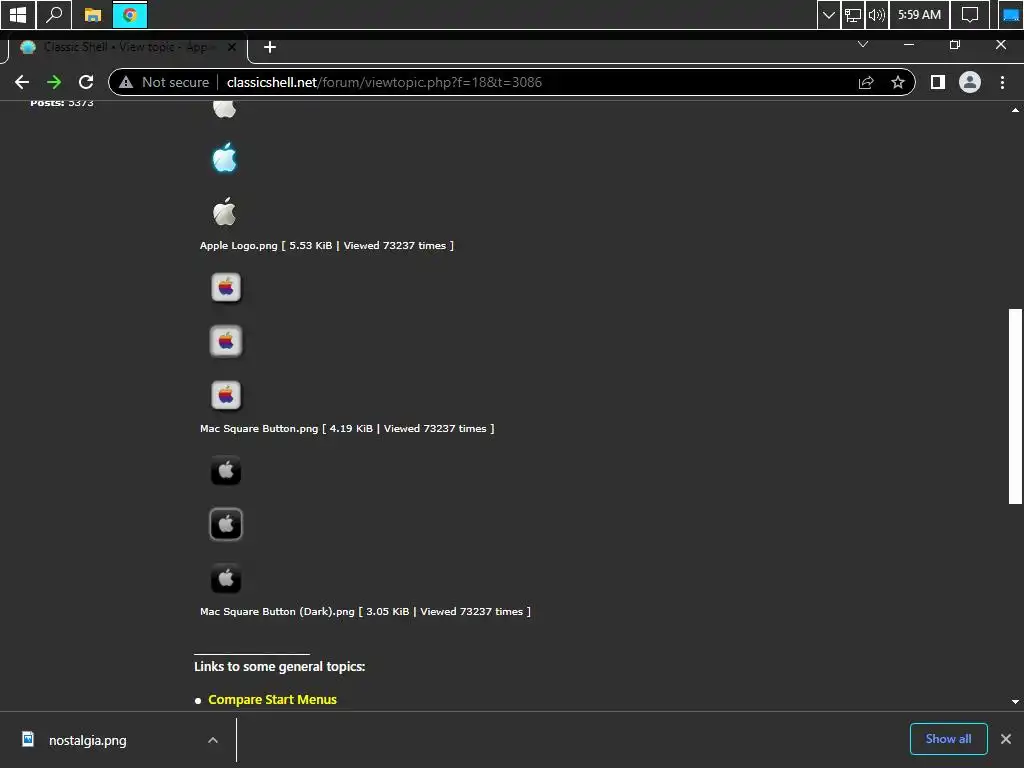
Task: Open volume control tray icon
Action: pyautogui.click(x=876, y=14)
